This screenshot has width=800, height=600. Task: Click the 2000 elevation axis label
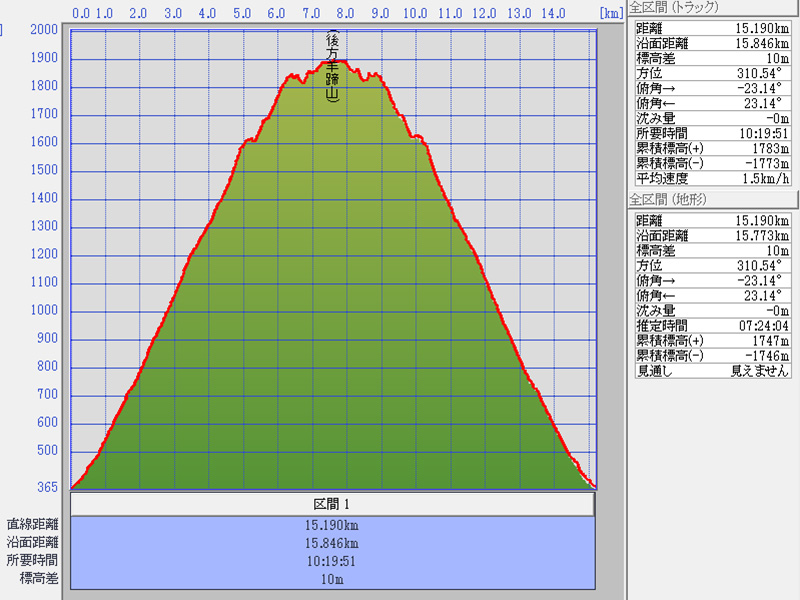point(43,30)
